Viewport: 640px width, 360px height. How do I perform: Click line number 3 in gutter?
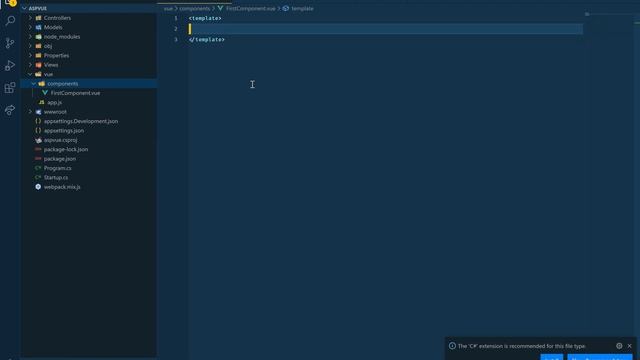click(176, 40)
